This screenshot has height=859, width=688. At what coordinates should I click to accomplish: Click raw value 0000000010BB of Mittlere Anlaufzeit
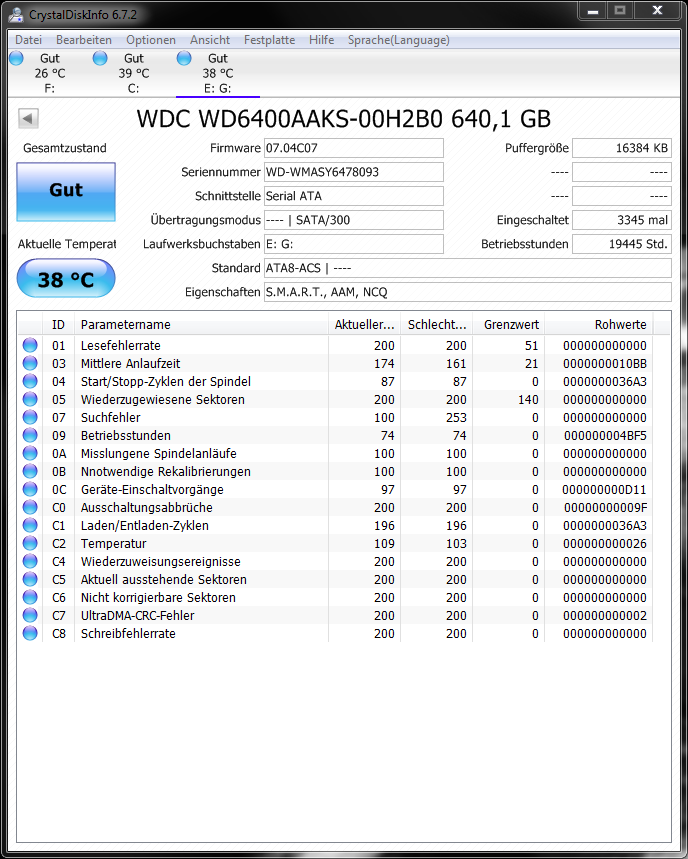point(605,364)
